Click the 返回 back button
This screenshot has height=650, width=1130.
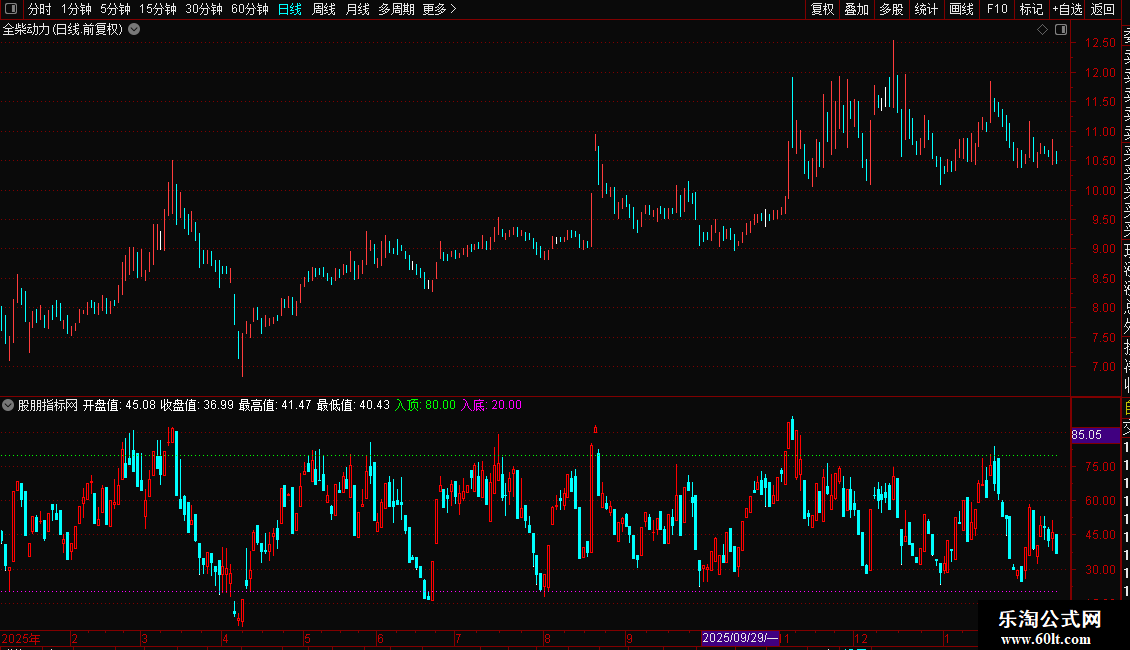pyautogui.click(x=1103, y=9)
